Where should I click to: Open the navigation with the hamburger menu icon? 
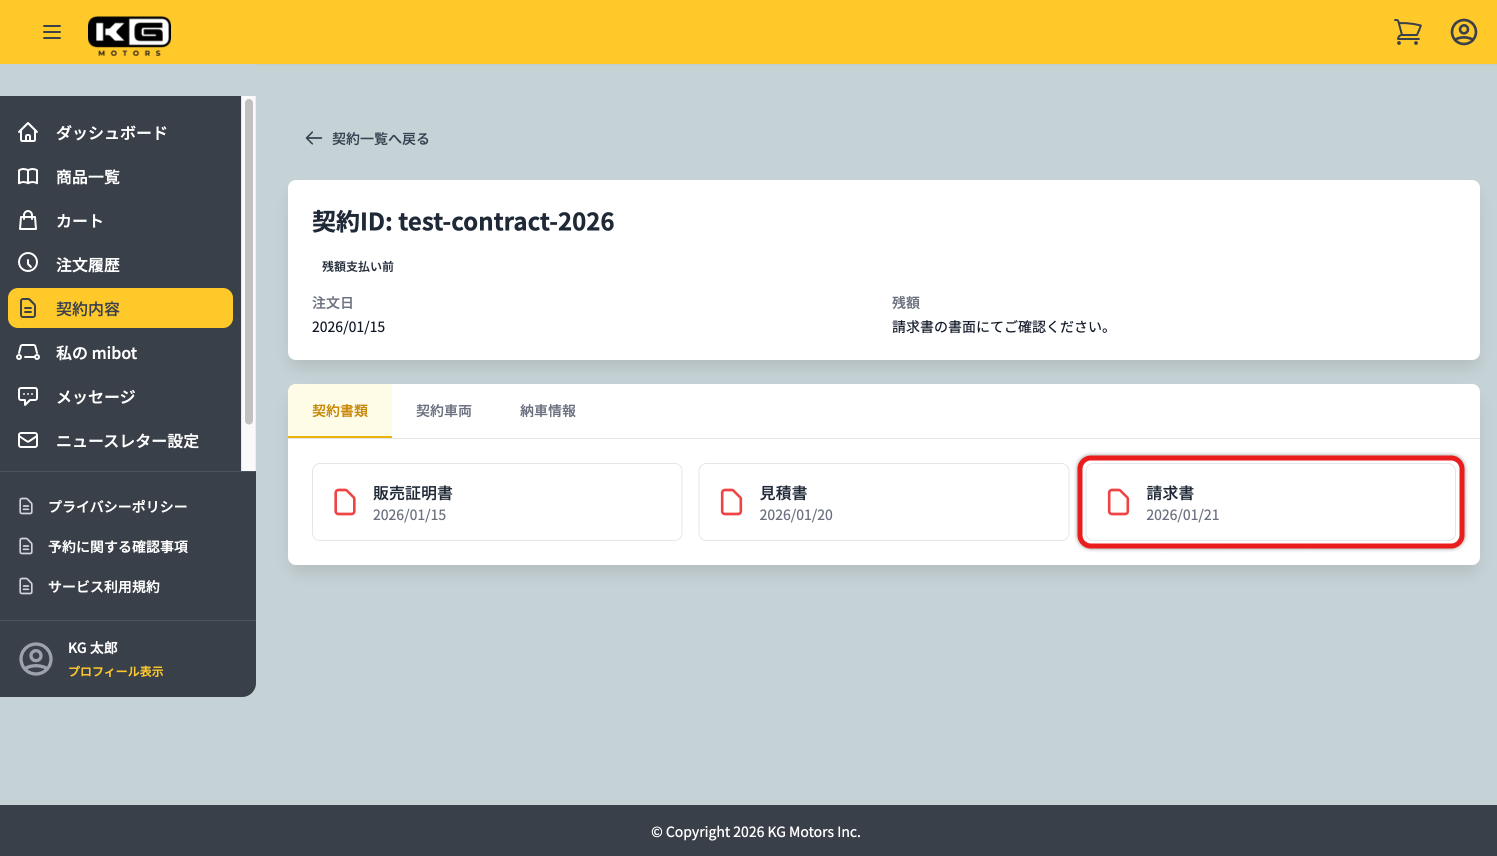coord(52,31)
